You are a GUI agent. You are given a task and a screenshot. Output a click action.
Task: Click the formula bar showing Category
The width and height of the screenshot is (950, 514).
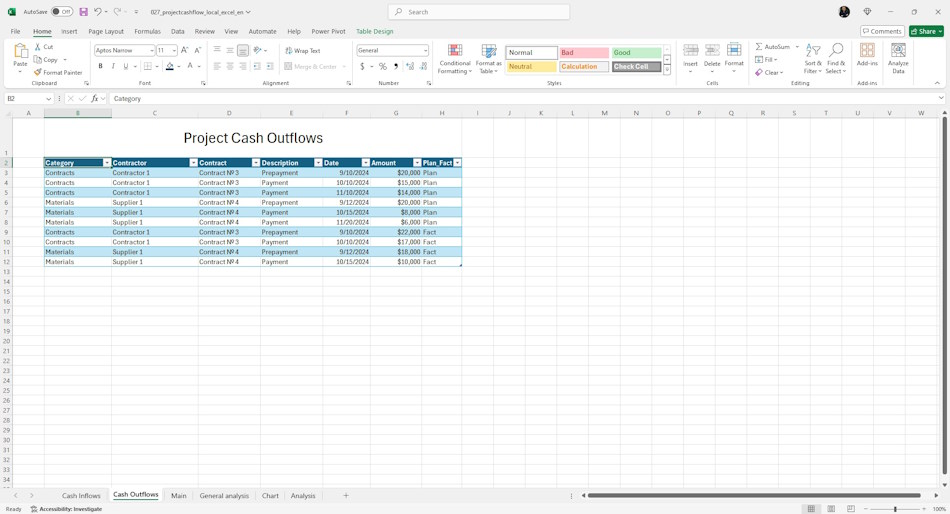[x=524, y=98]
